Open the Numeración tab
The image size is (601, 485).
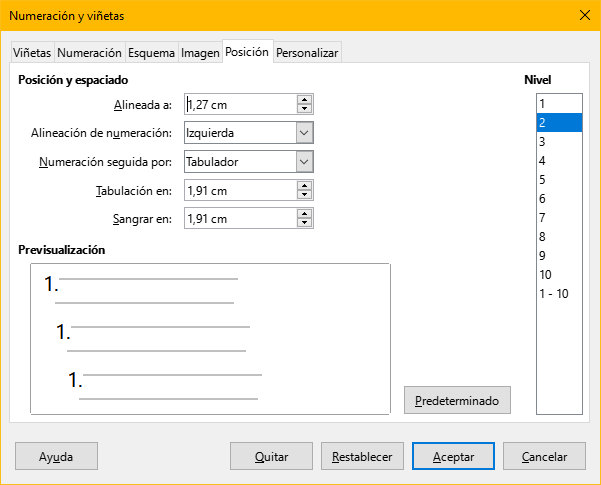pyautogui.click(x=89, y=53)
